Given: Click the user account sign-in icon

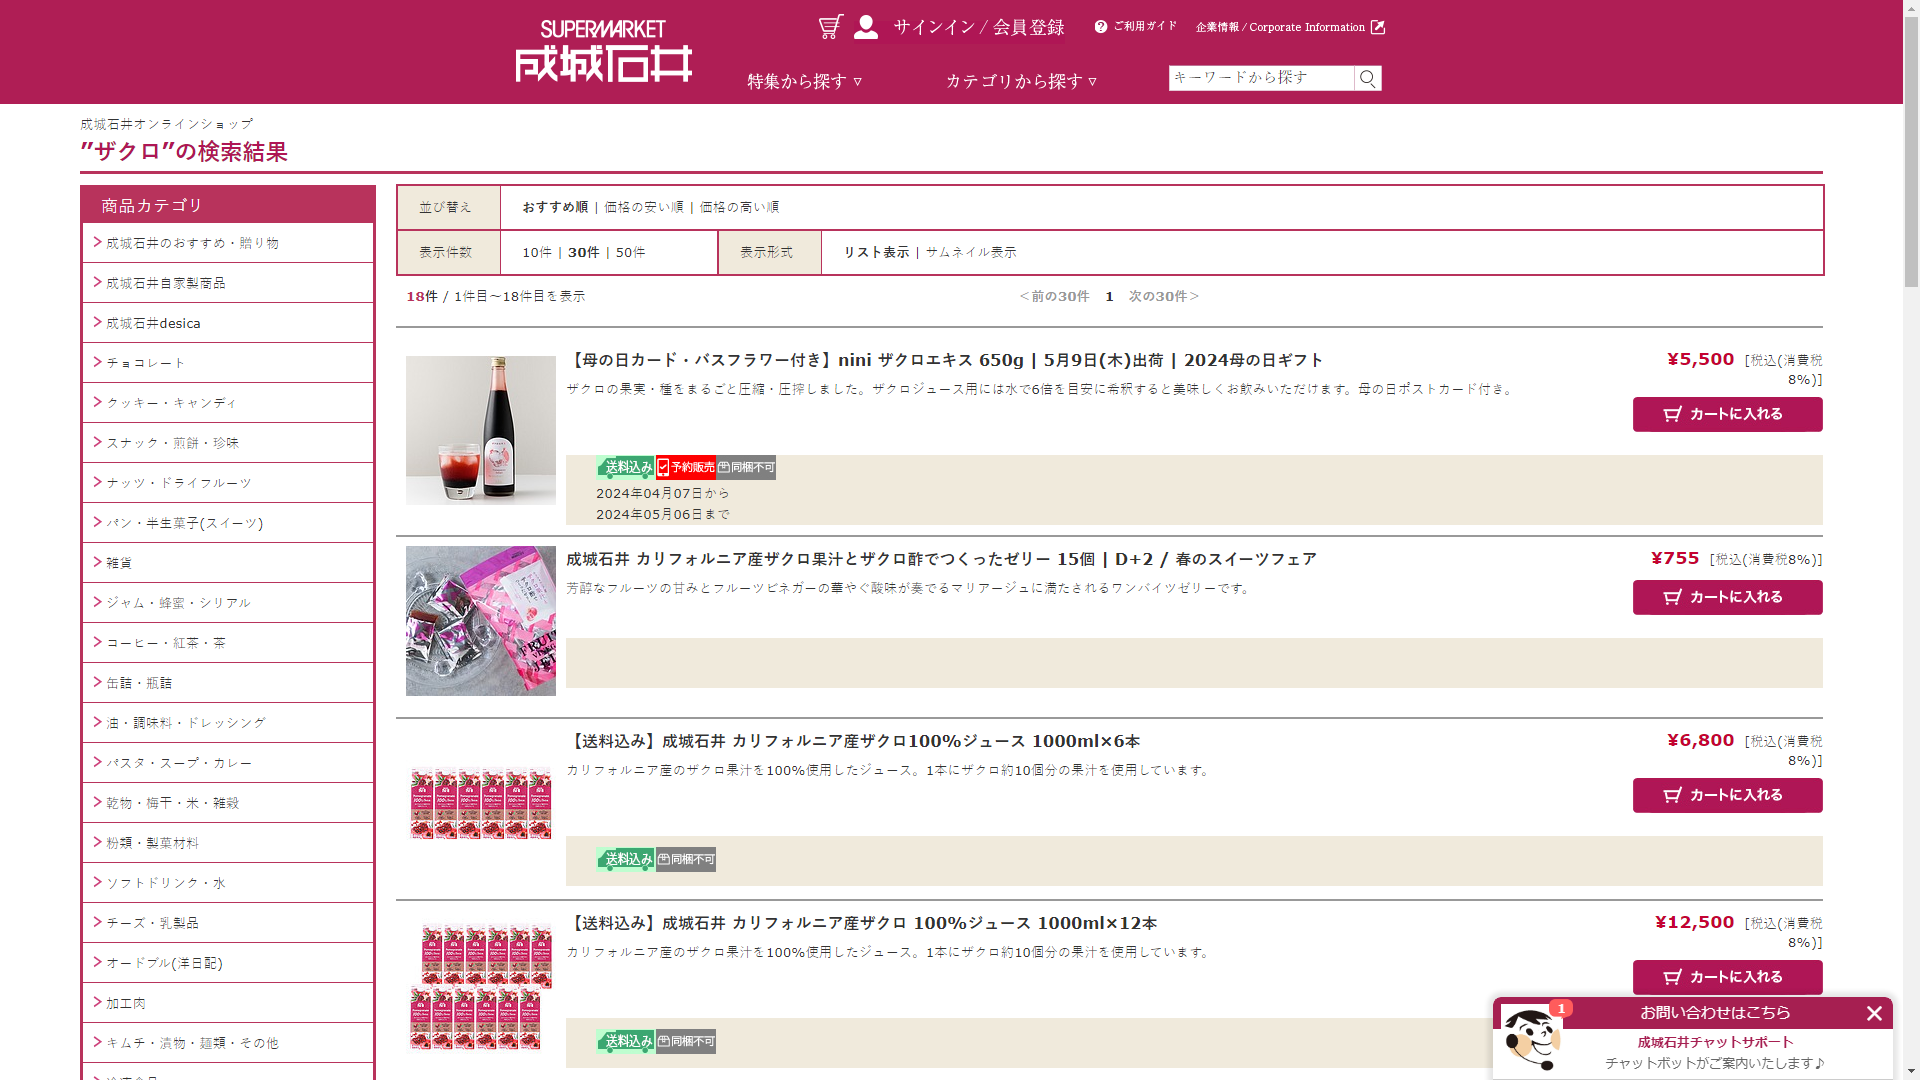Looking at the screenshot, I should pos(866,27).
